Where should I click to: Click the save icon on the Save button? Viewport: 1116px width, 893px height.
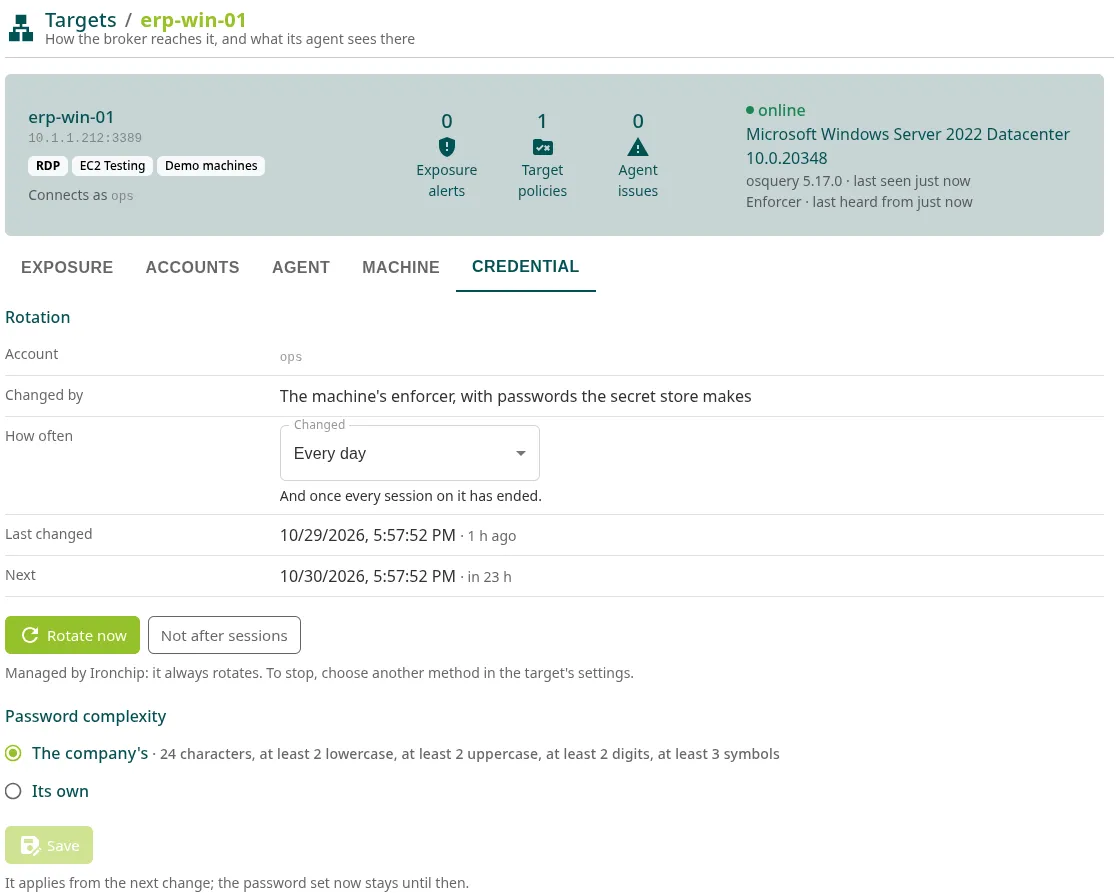click(30, 845)
